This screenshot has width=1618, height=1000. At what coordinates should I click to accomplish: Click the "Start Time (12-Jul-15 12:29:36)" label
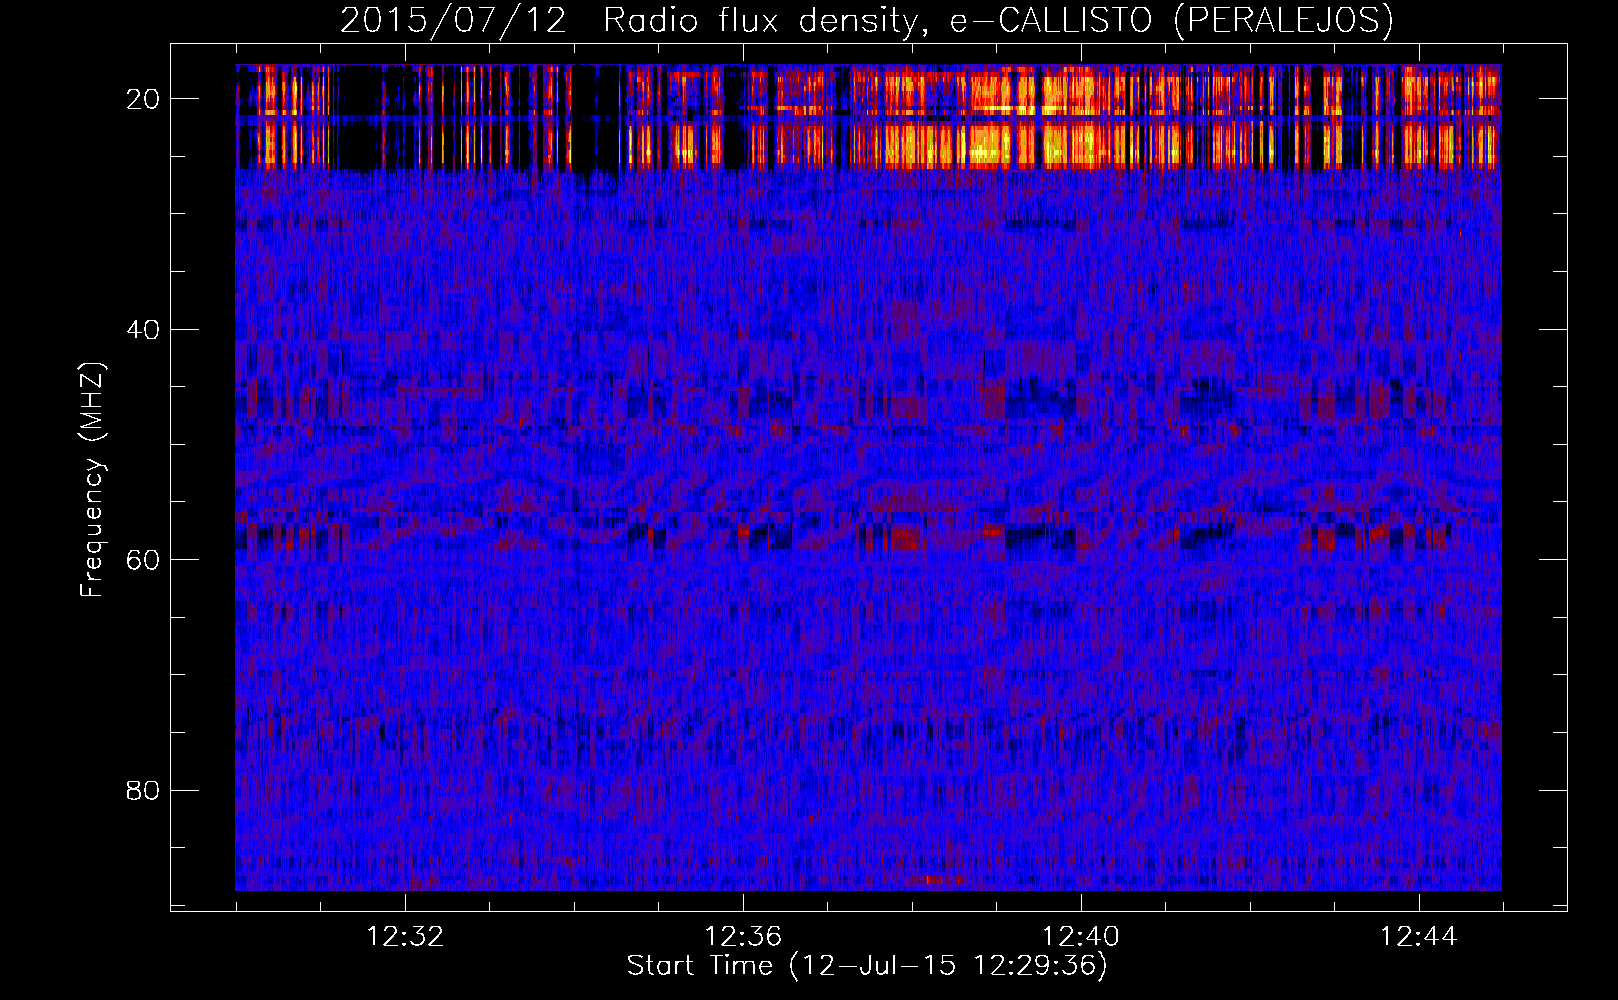tap(867, 966)
